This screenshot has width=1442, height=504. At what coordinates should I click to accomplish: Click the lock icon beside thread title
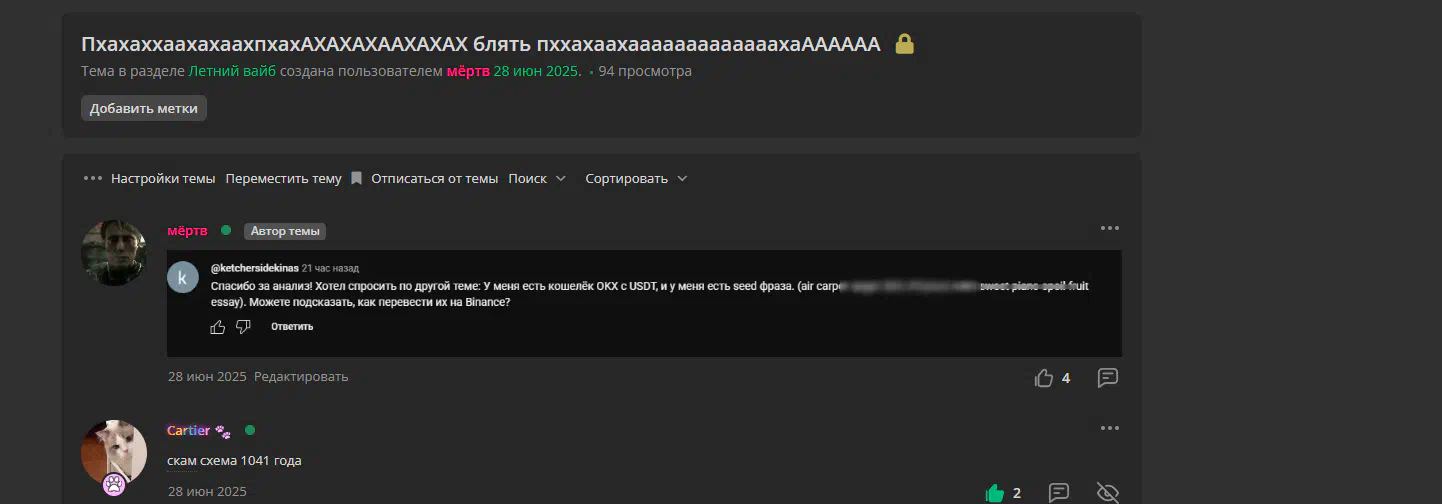(x=904, y=44)
